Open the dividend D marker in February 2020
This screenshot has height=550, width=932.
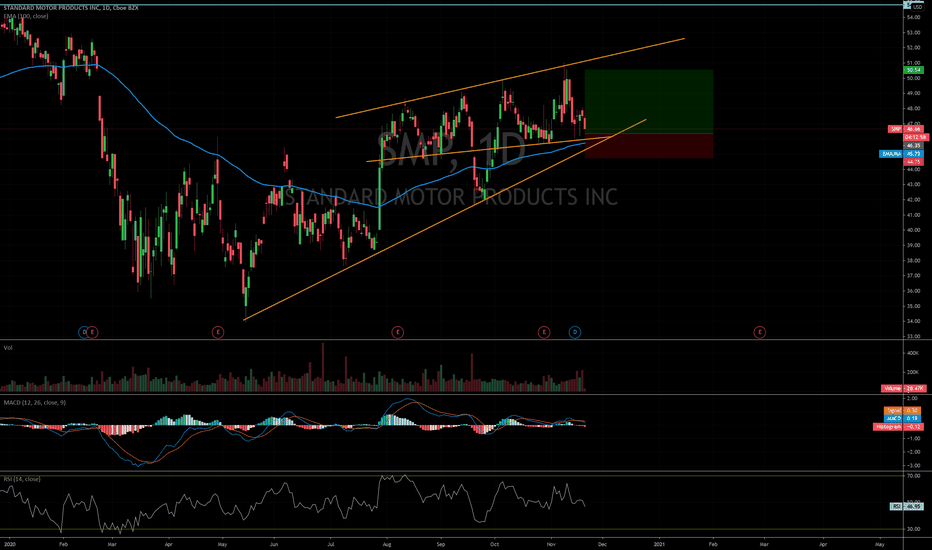[x=84, y=332]
